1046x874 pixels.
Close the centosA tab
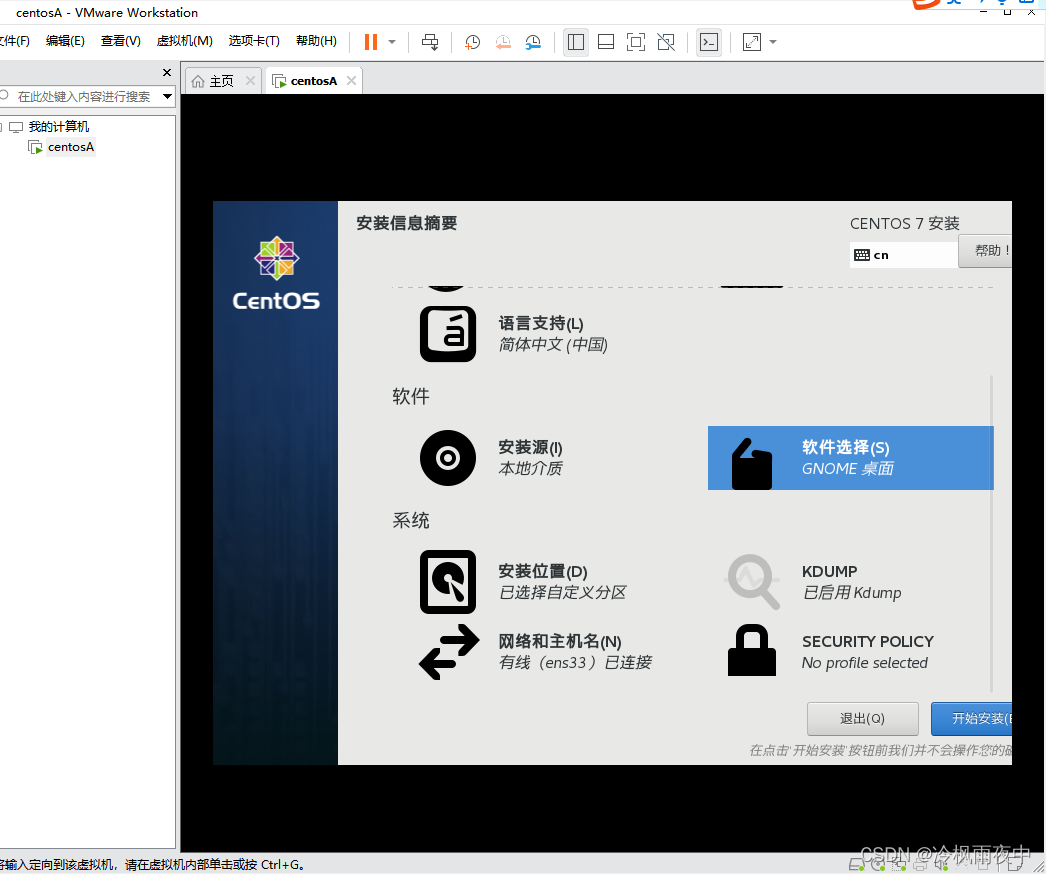coord(351,81)
